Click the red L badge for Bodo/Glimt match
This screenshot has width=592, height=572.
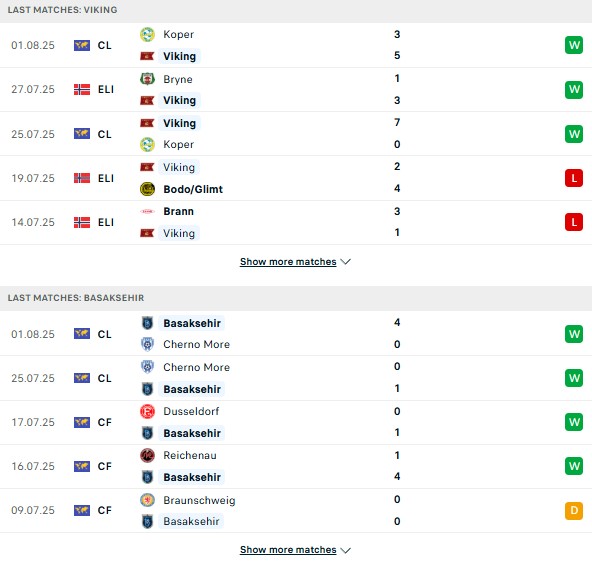tap(574, 178)
